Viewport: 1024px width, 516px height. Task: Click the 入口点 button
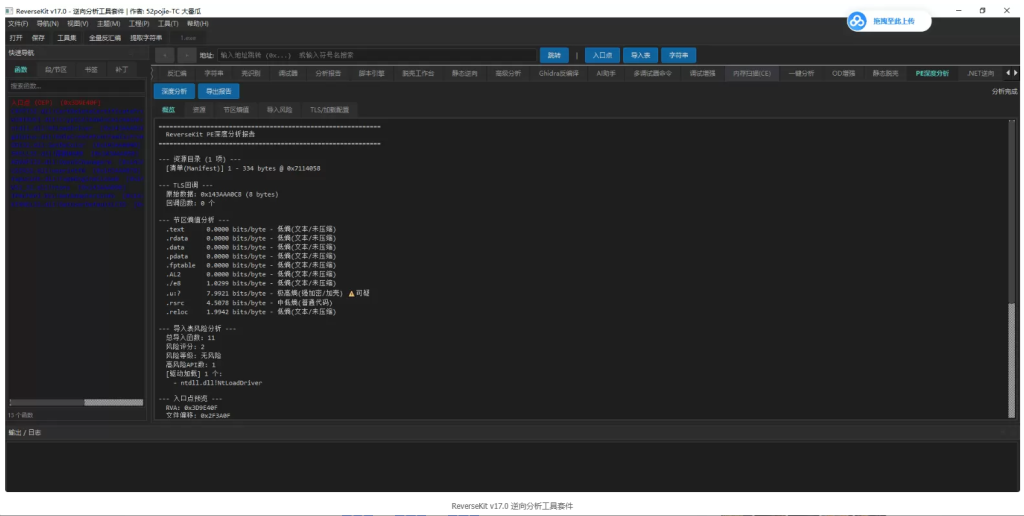point(602,56)
